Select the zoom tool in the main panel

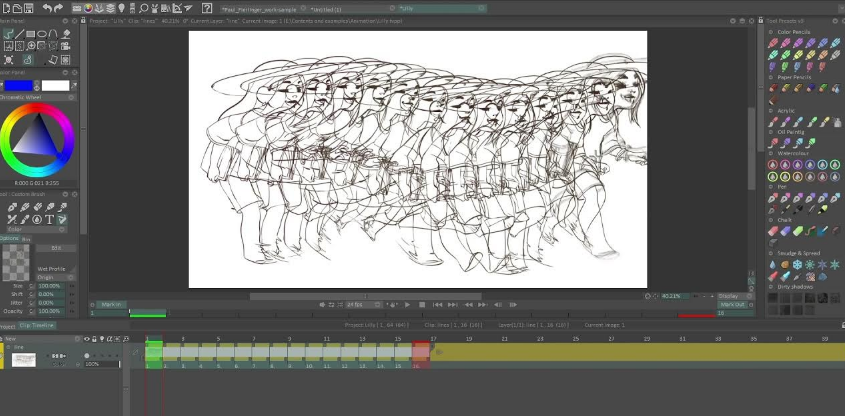point(31,46)
